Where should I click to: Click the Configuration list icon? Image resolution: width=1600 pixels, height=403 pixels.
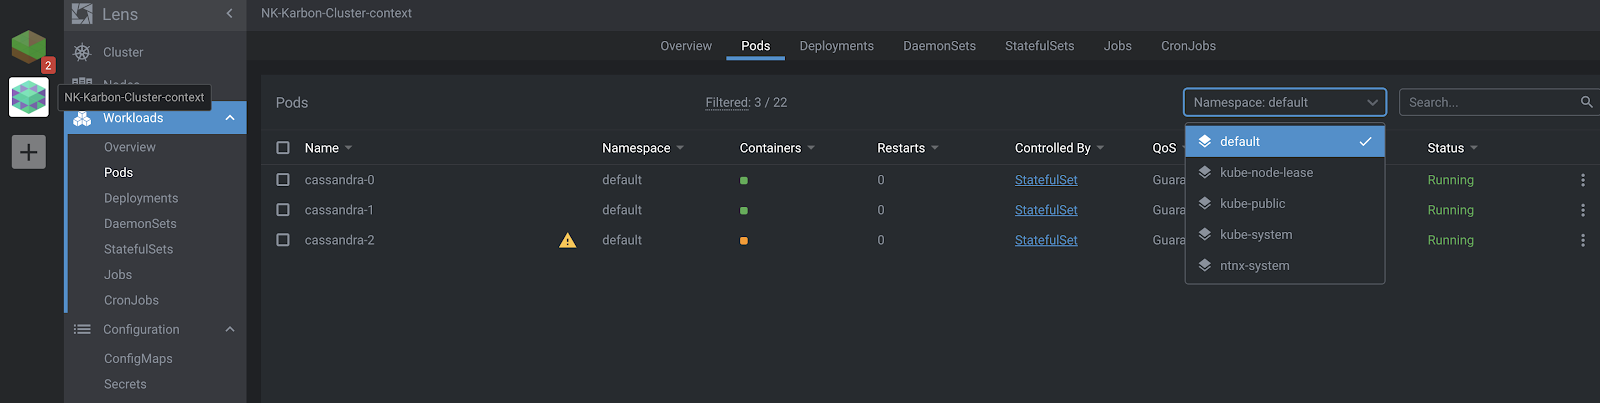point(82,329)
